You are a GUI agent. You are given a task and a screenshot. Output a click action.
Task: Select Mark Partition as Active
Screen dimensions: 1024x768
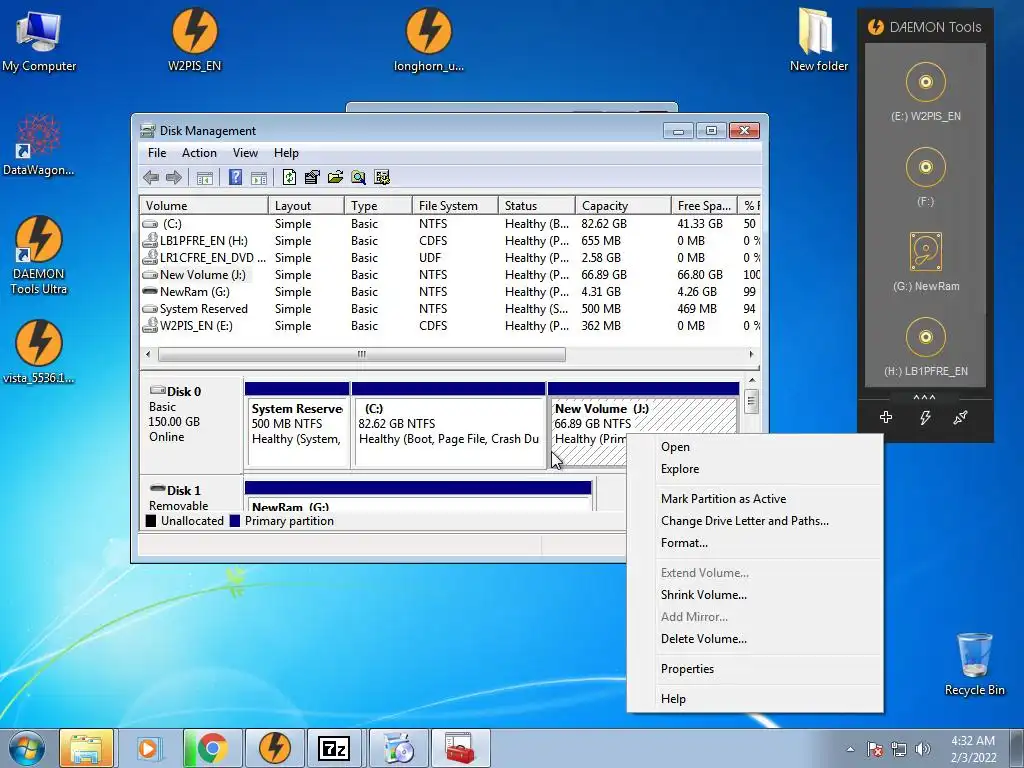pyautogui.click(x=755, y=499)
